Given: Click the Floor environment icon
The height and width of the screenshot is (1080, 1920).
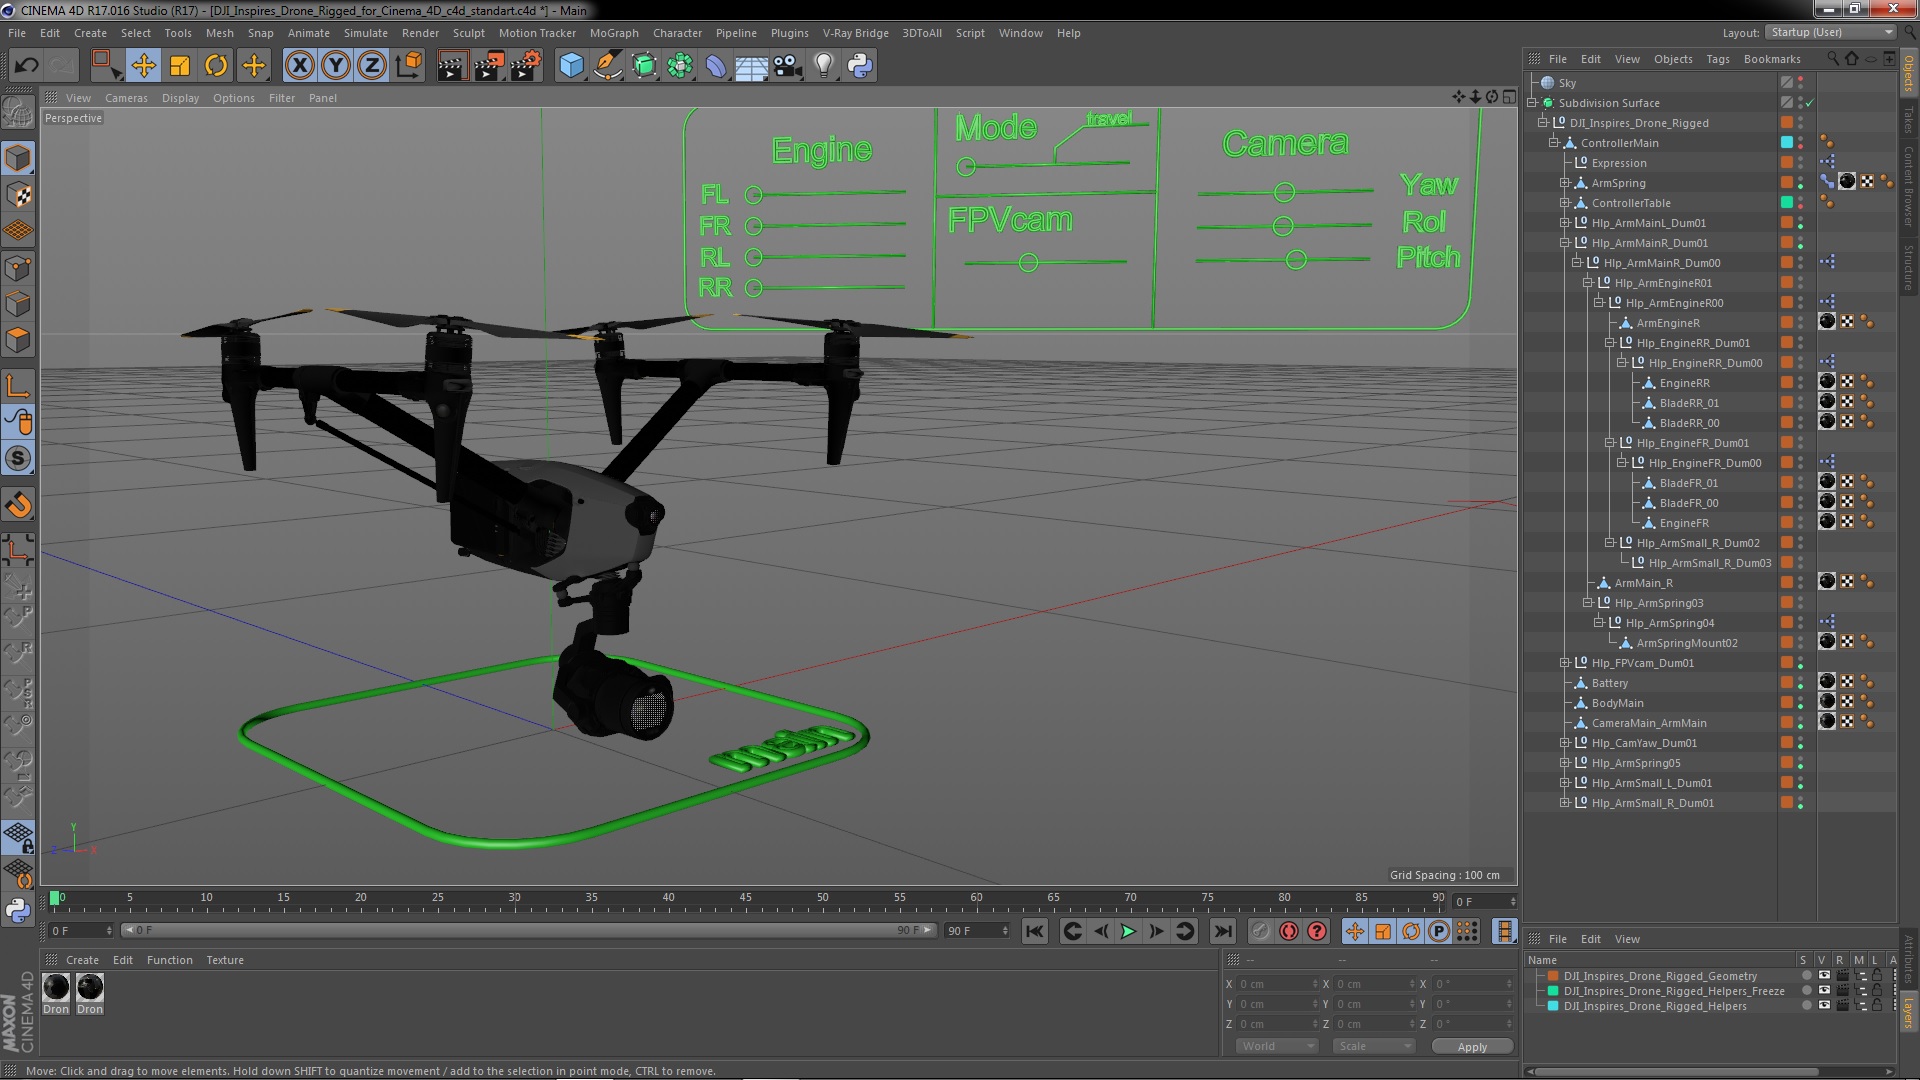Looking at the screenshot, I should click(751, 66).
